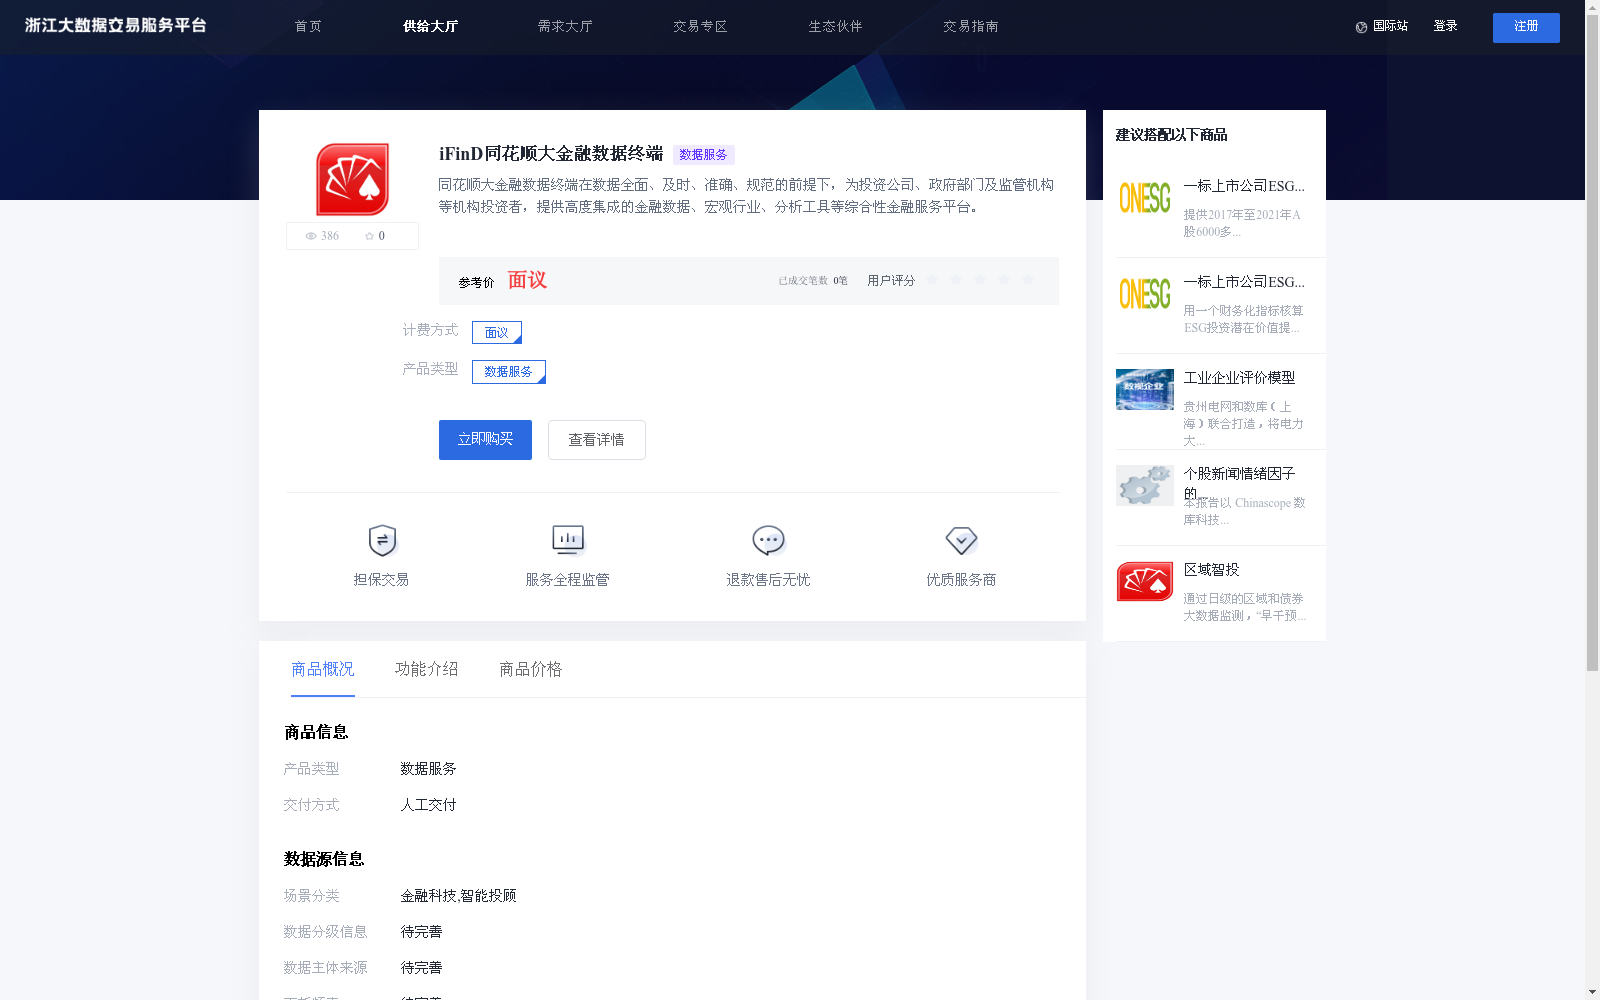Click the globe icon next to 国际站
The width and height of the screenshot is (1600, 1000).
tap(1361, 27)
